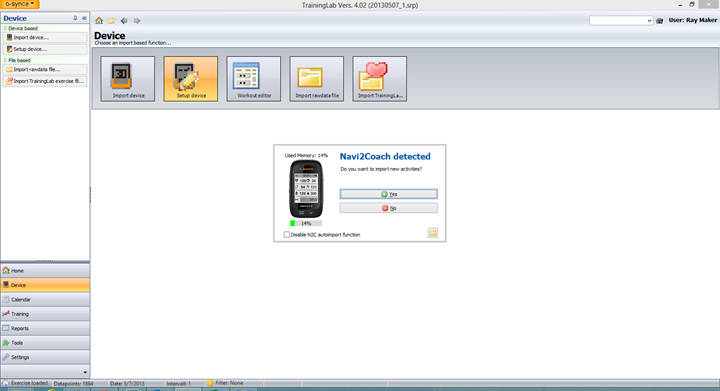Confirm import with the Yes button
This screenshot has width=720, height=391.
(388, 194)
